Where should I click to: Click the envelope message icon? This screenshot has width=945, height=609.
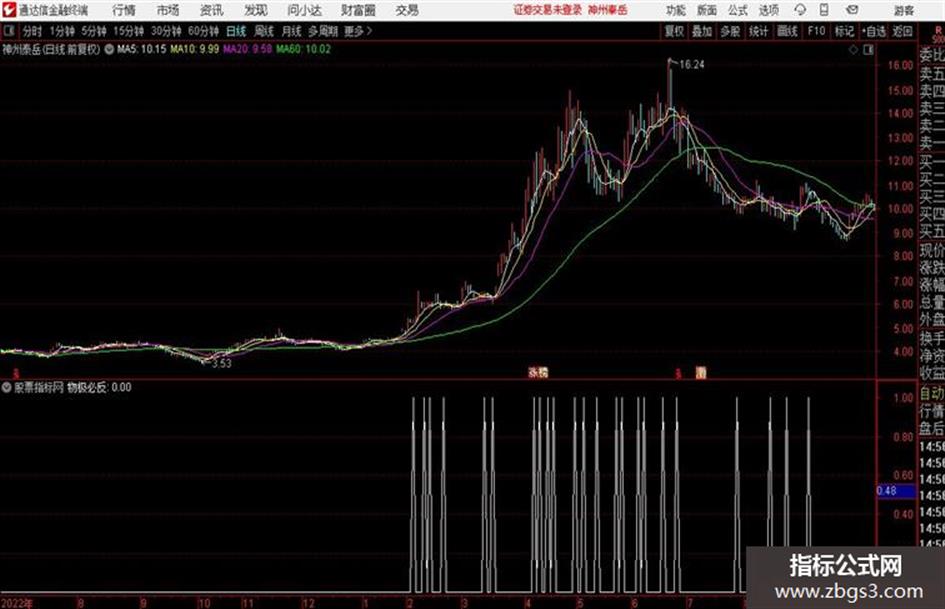coord(852,10)
